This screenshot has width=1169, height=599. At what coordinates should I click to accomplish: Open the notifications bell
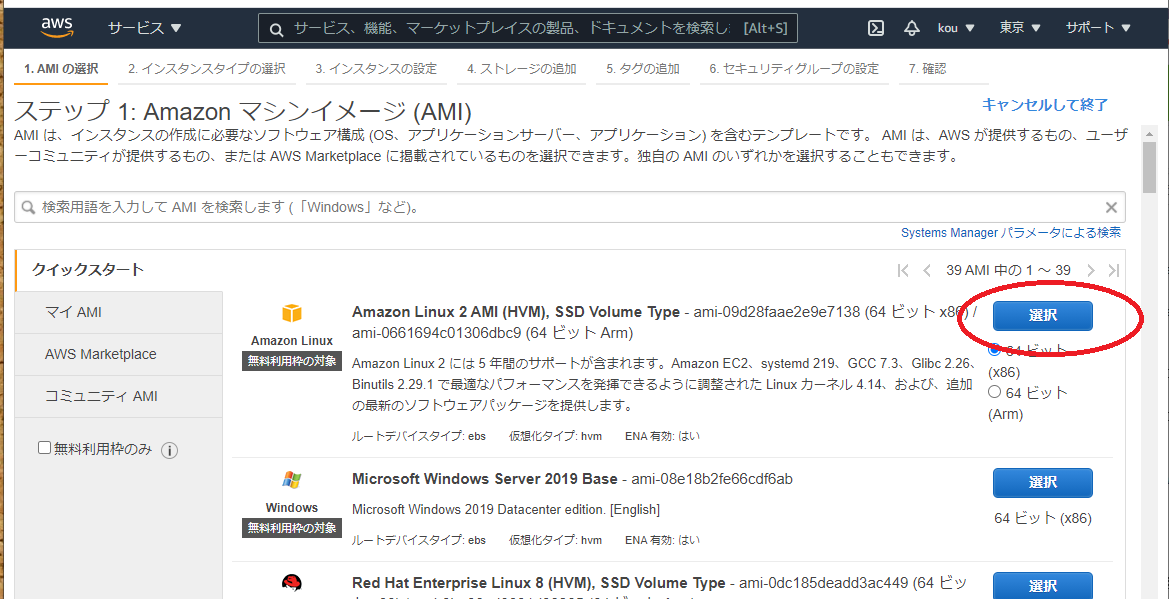(x=911, y=28)
